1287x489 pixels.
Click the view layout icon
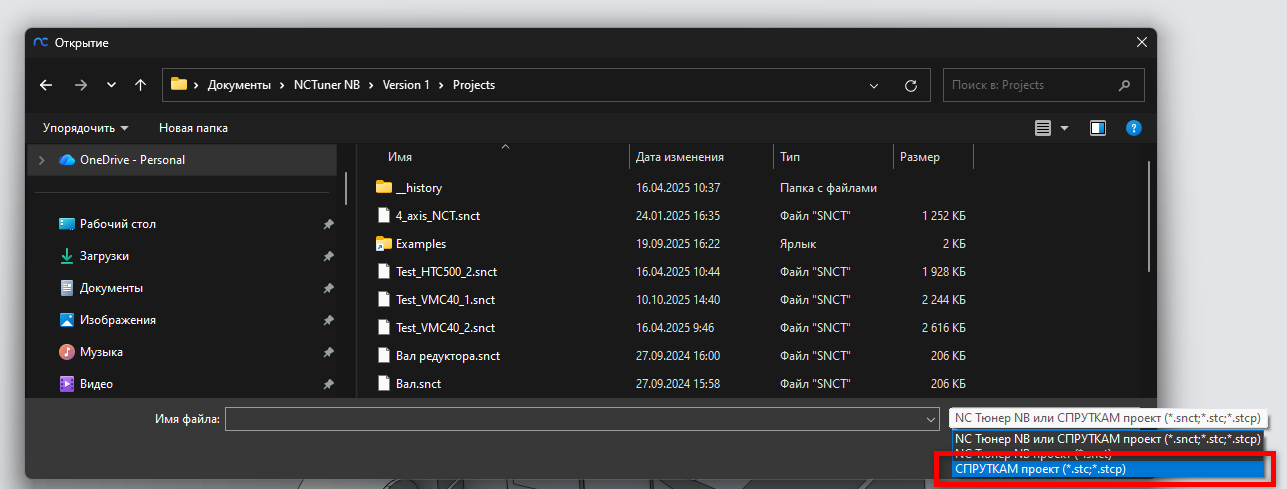(x=1043, y=128)
